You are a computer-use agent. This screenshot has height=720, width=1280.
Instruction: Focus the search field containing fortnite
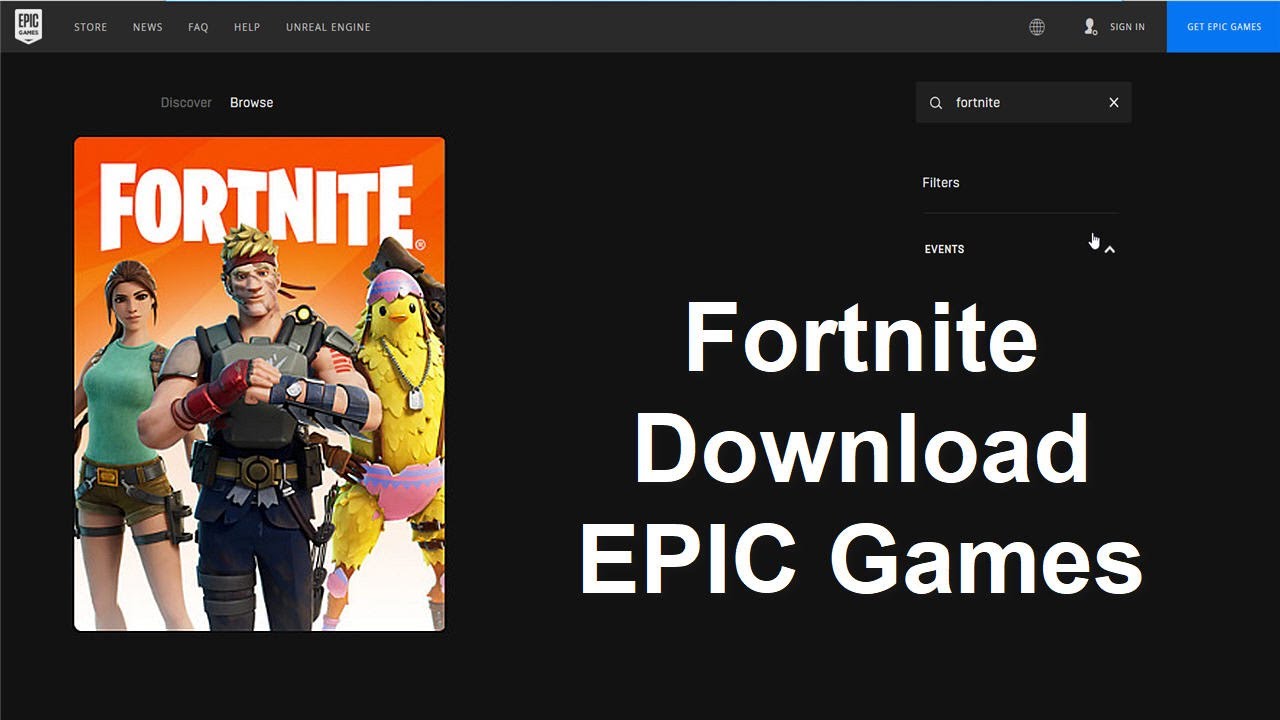click(1023, 103)
